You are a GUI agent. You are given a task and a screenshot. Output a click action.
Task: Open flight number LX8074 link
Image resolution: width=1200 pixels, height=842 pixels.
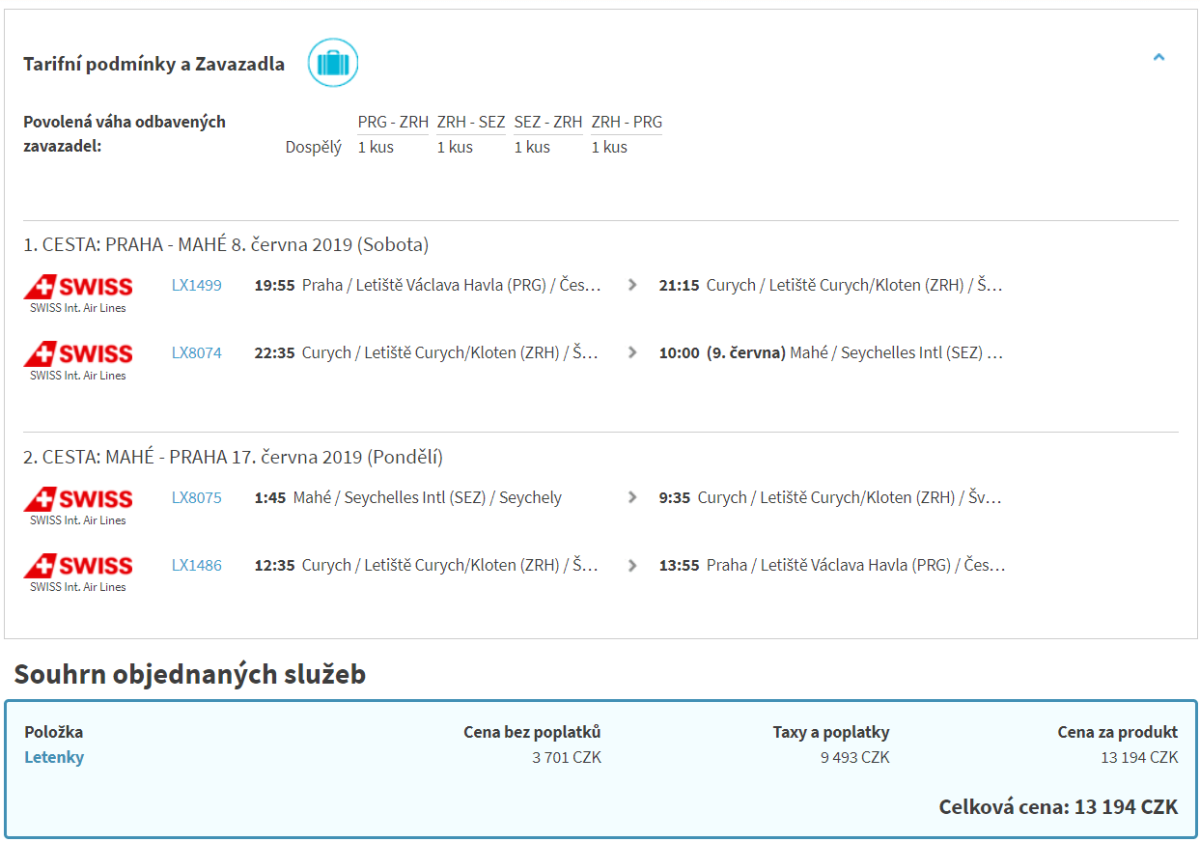coord(196,353)
